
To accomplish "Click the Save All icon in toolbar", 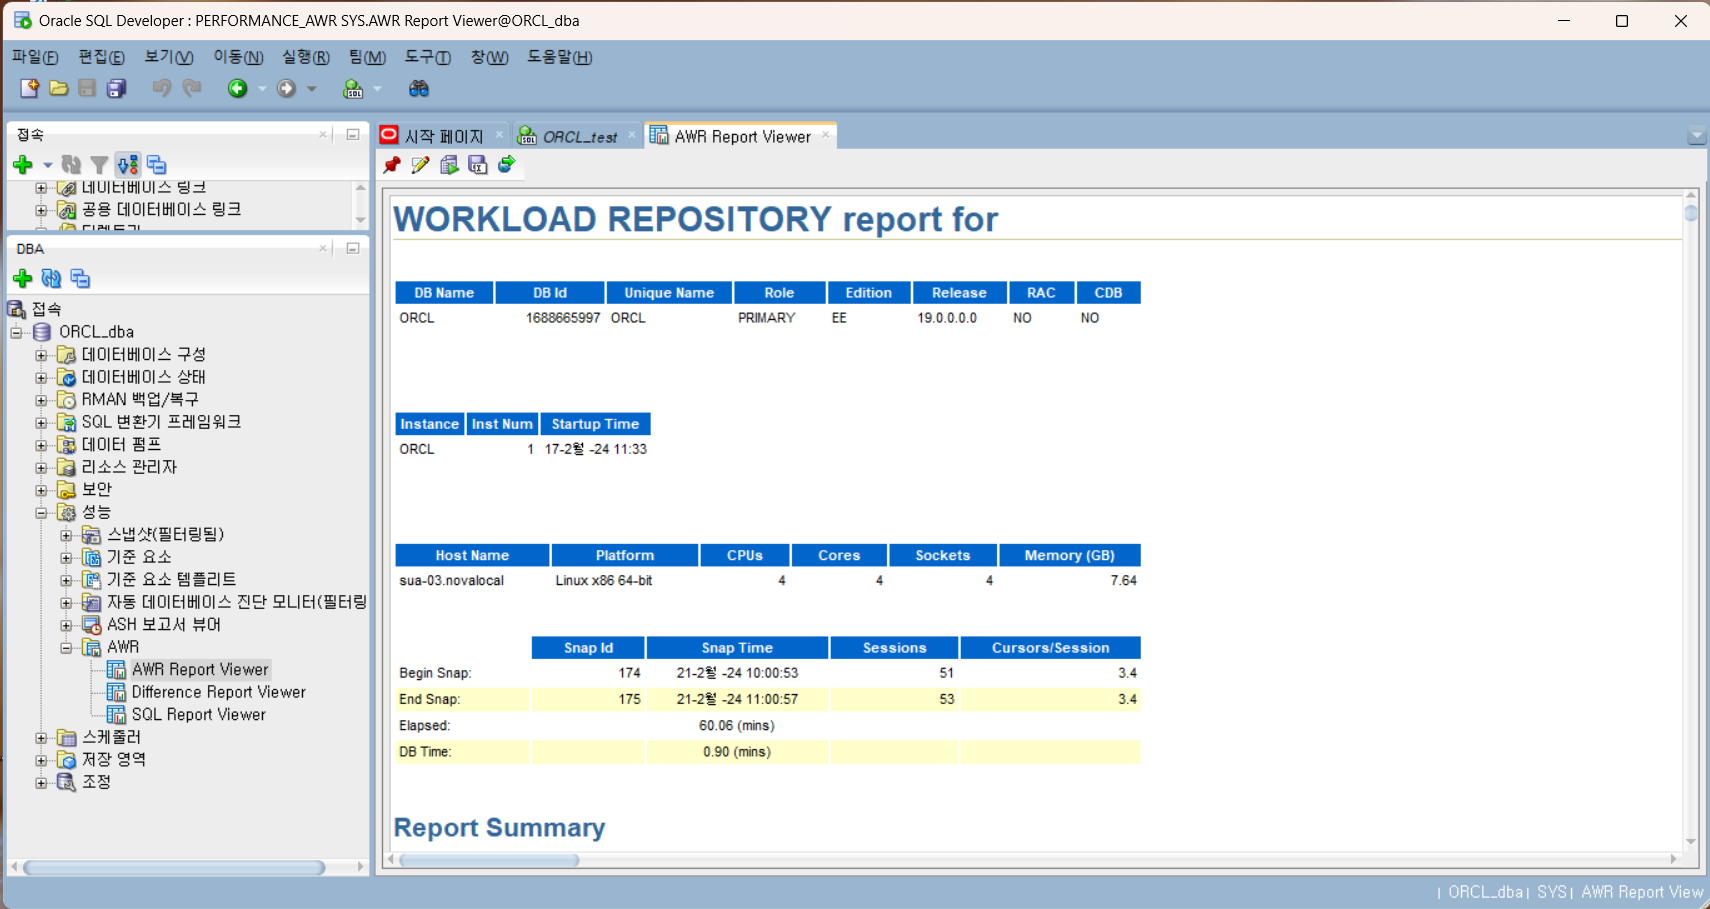I will point(117,89).
